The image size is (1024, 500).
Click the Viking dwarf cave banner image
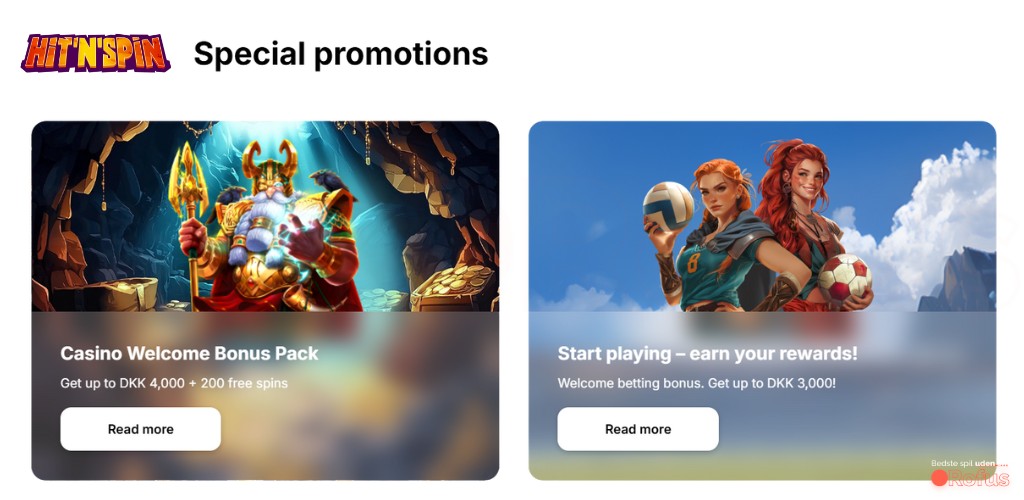265,216
